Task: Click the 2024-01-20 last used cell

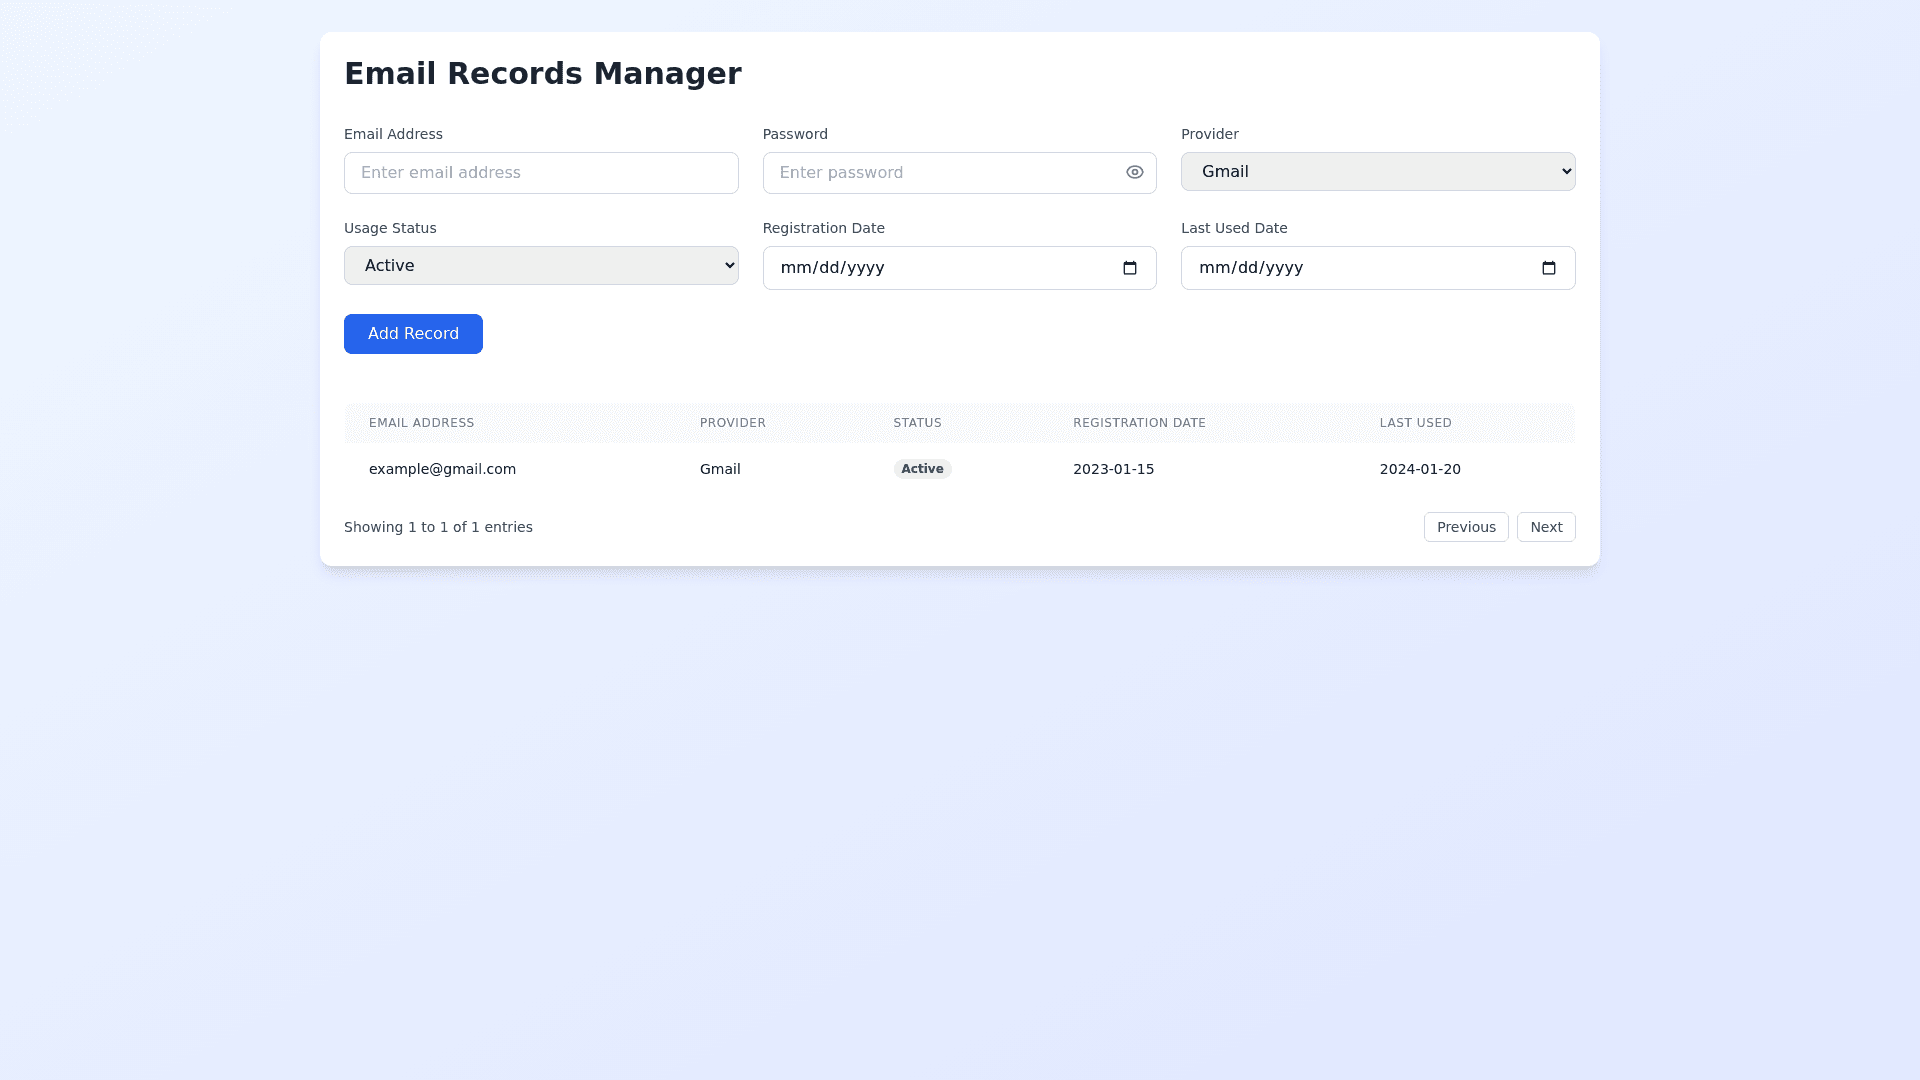Action: click(x=1419, y=469)
